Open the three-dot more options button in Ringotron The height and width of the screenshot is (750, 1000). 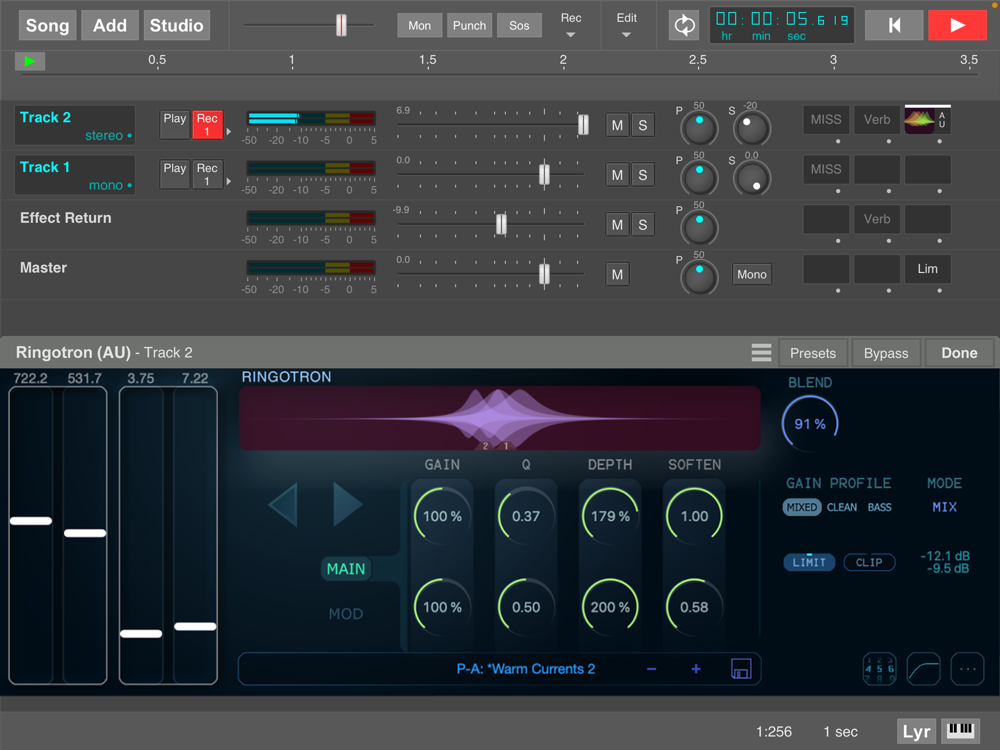point(967,669)
